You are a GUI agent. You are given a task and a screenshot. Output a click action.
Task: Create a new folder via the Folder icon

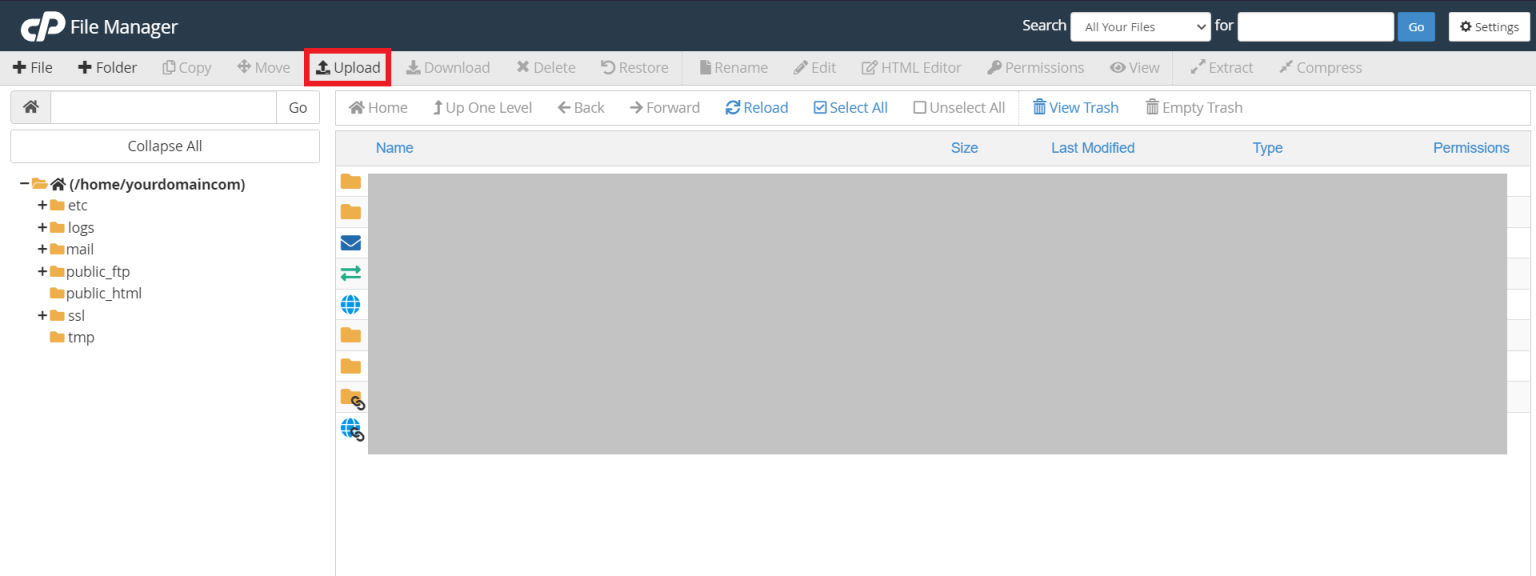click(x=107, y=67)
